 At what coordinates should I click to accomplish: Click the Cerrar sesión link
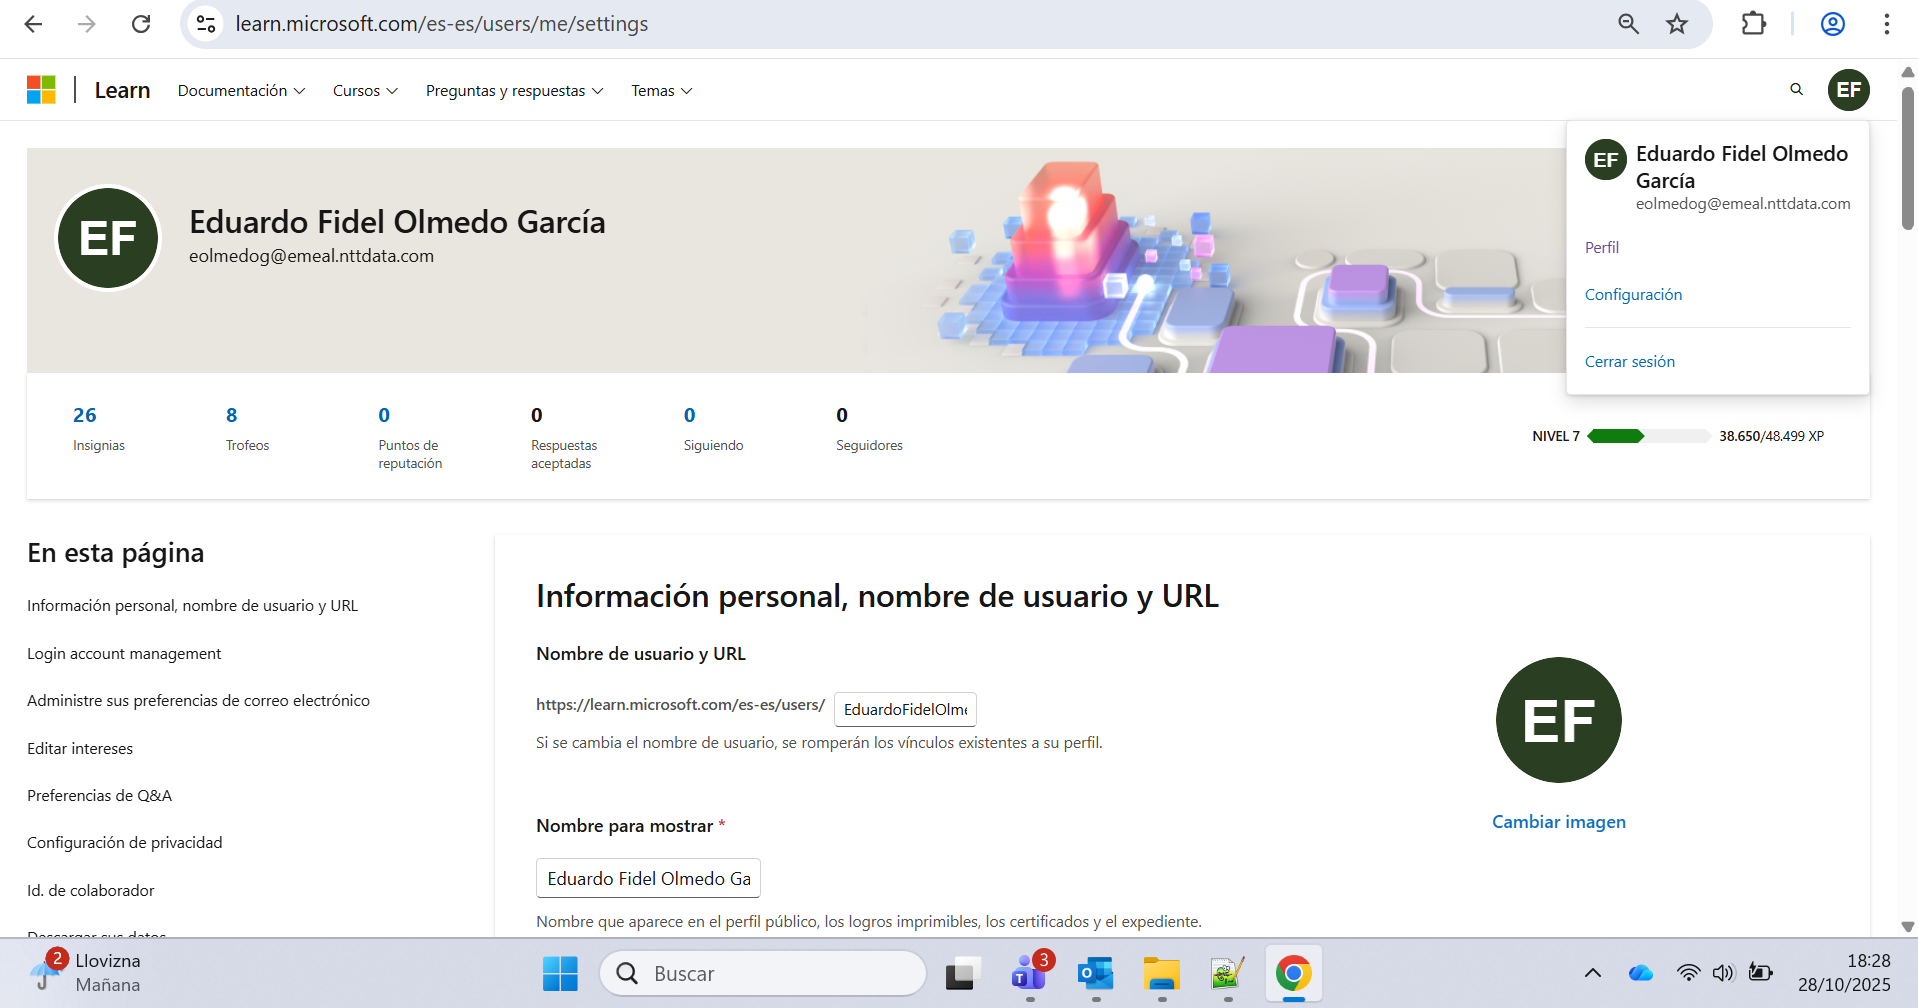[1629, 361]
